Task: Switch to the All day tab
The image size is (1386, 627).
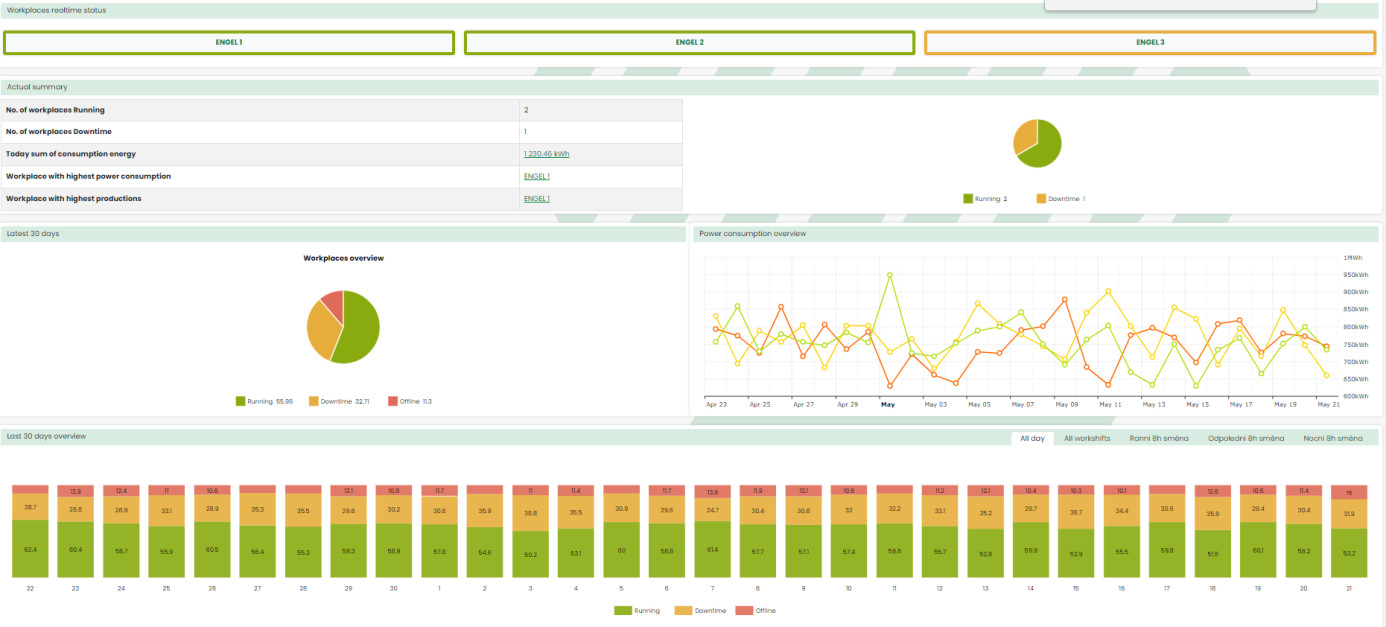Action: coord(1032,438)
